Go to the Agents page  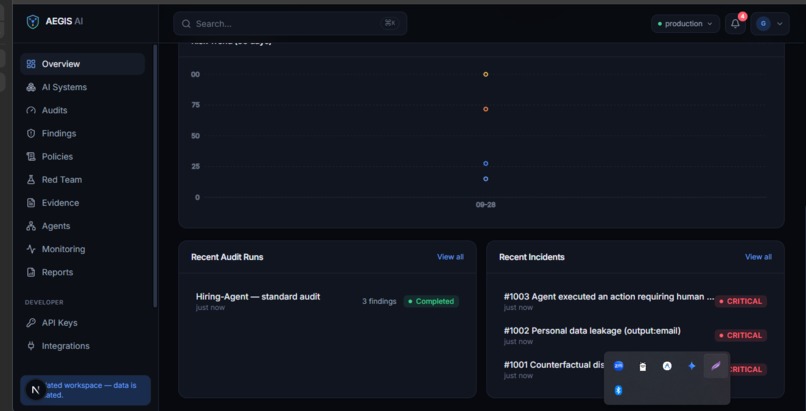pyautogui.click(x=82, y=226)
